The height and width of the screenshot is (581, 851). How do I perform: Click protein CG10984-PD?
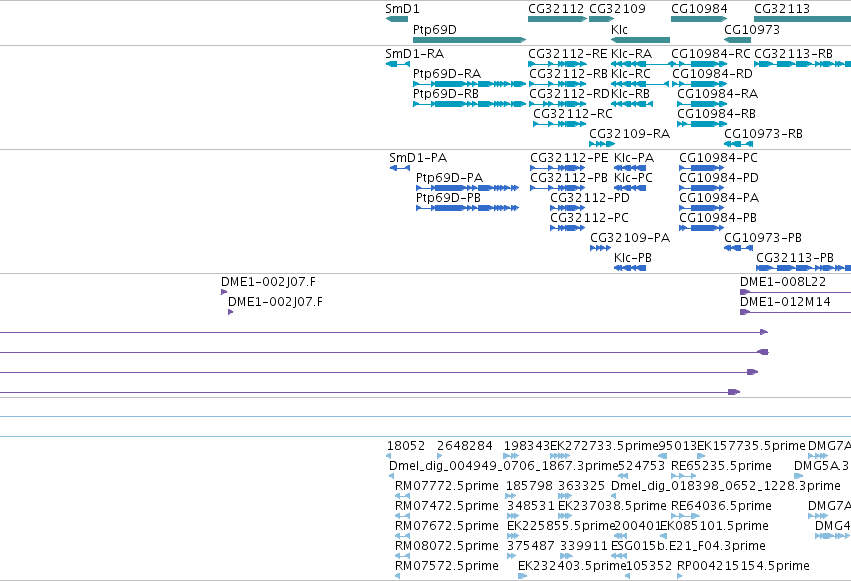click(x=702, y=188)
